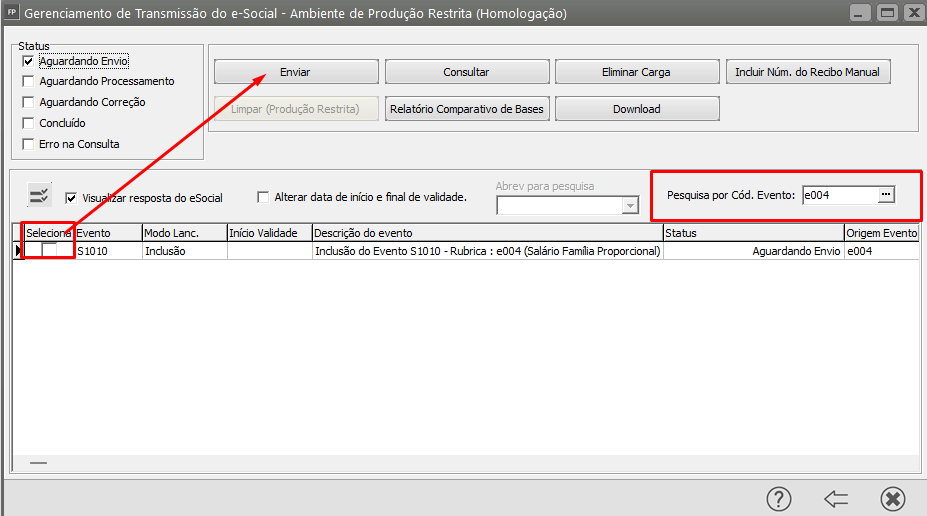Viewport: 927px width, 516px height.
Task: Click the row pointer arrow of S1010
Action: (x=18, y=251)
